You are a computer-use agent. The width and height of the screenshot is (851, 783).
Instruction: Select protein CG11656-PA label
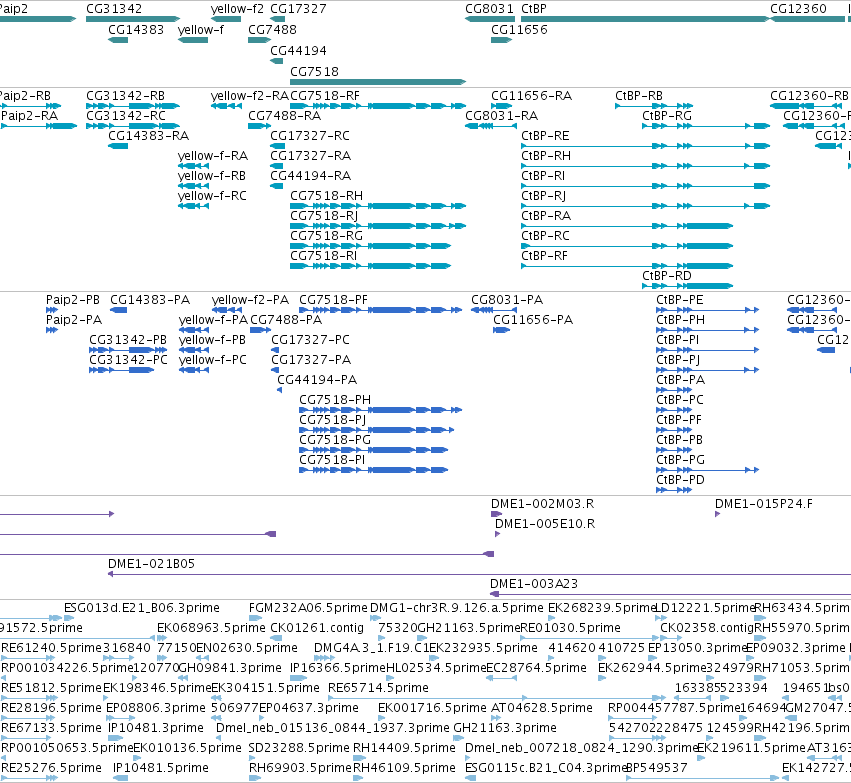coord(533,320)
